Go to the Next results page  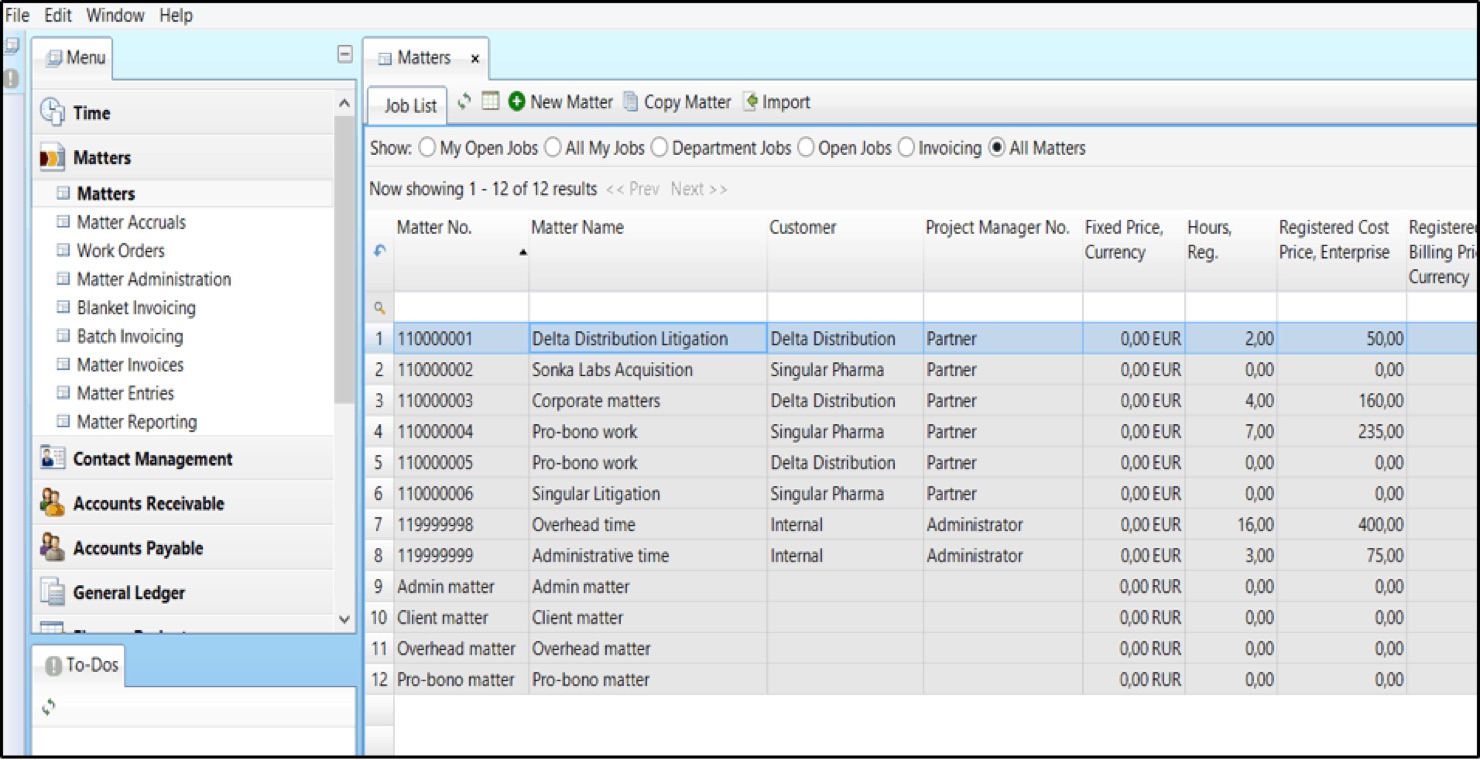pyautogui.click(x=698, y=189)
